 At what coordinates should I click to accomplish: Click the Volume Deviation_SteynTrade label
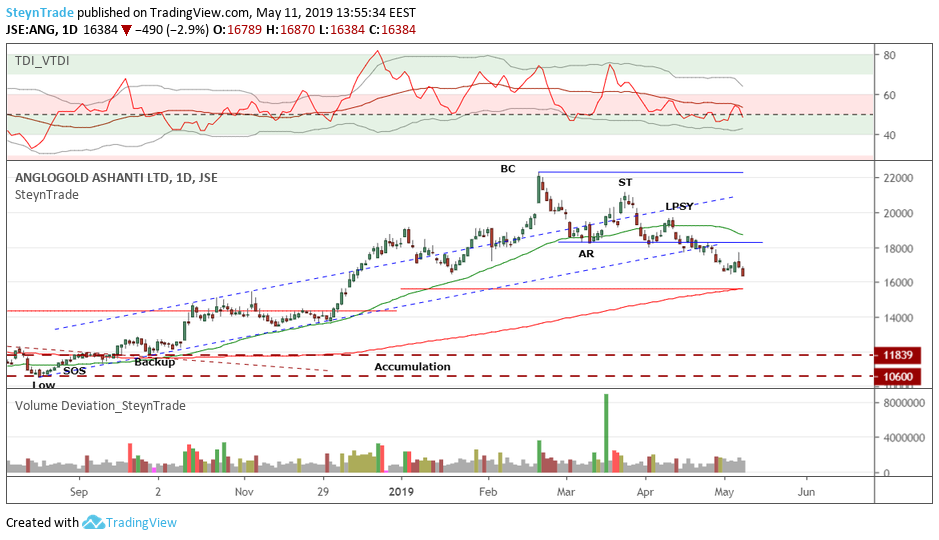point(100,406)
